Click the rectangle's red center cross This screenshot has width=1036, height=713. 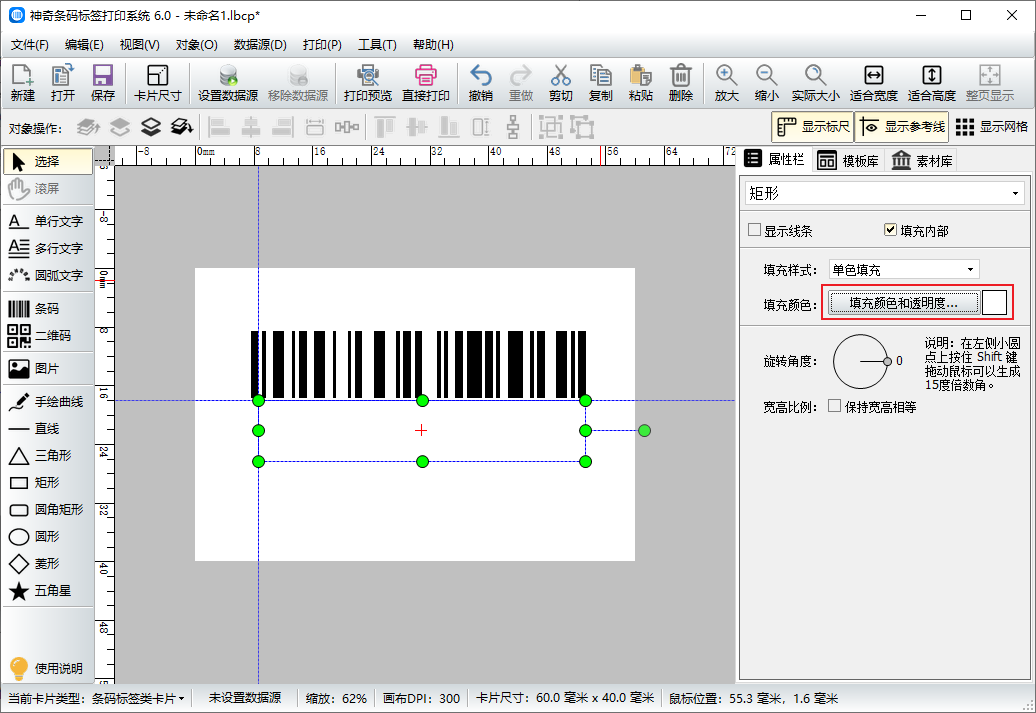click(x=421, y=431)
